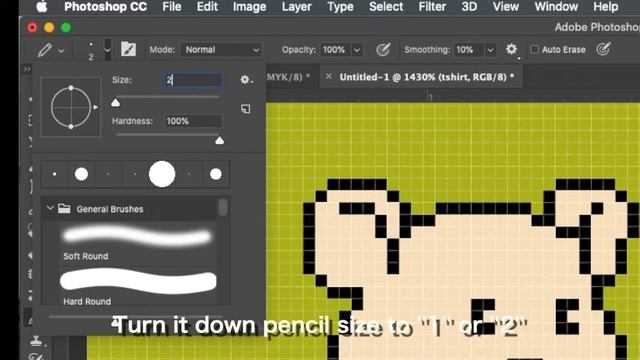The image size is (640, 360).
Task: Select the Hard Round brush
Action: [138, 287]
